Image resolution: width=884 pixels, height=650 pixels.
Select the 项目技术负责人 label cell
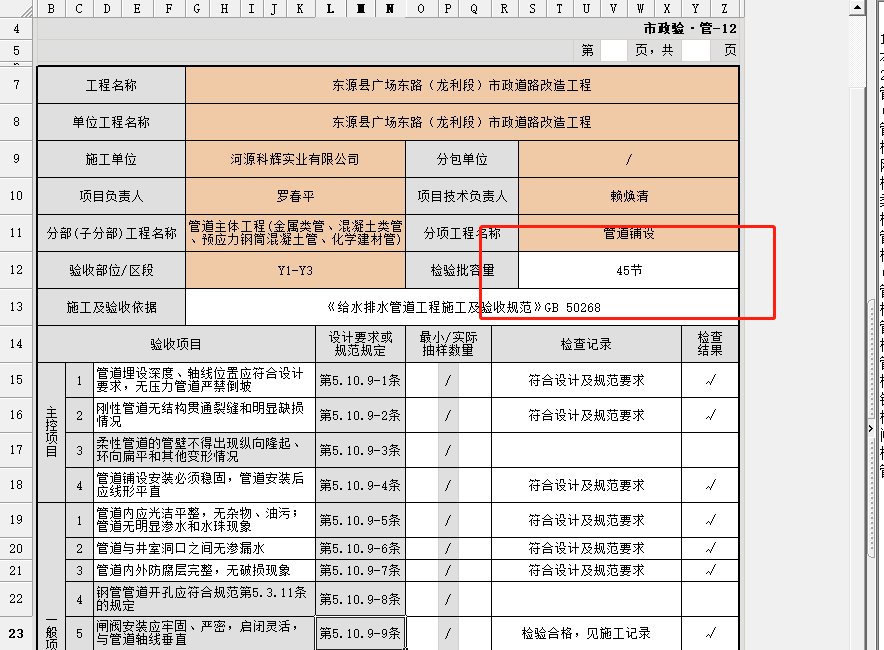tap(462, 196)
